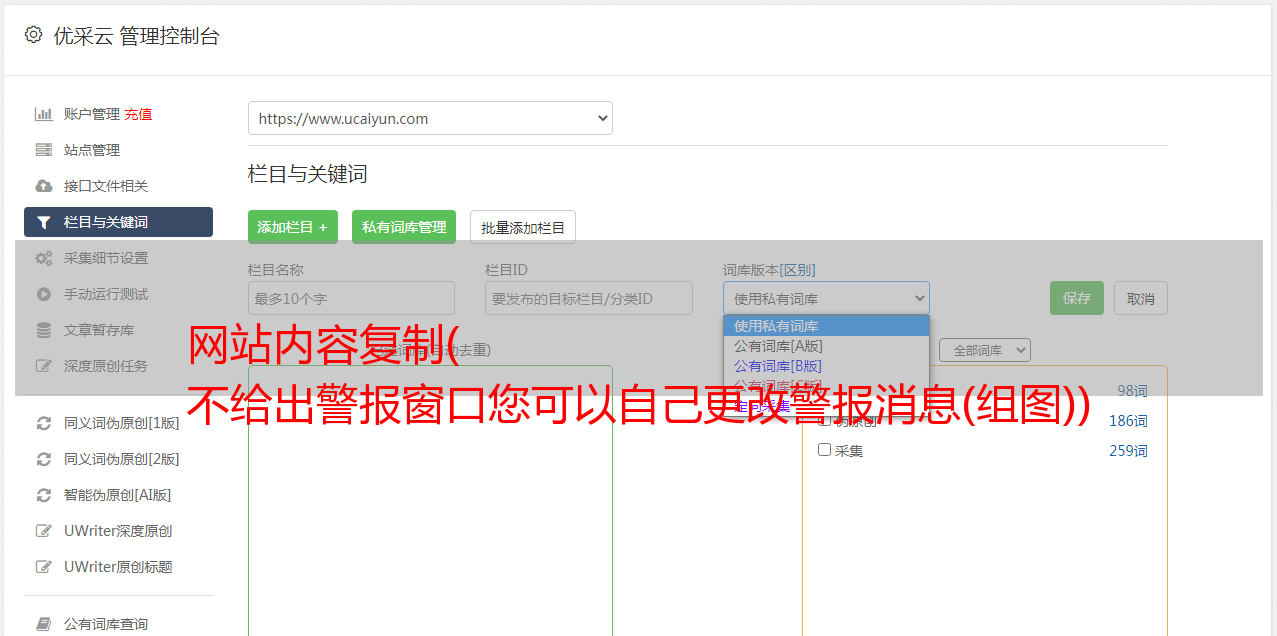The width and height of the screenshot is (1277, 636).
Task: Click the play icon for 手动运行测试
Action: [x=44, y=294]
